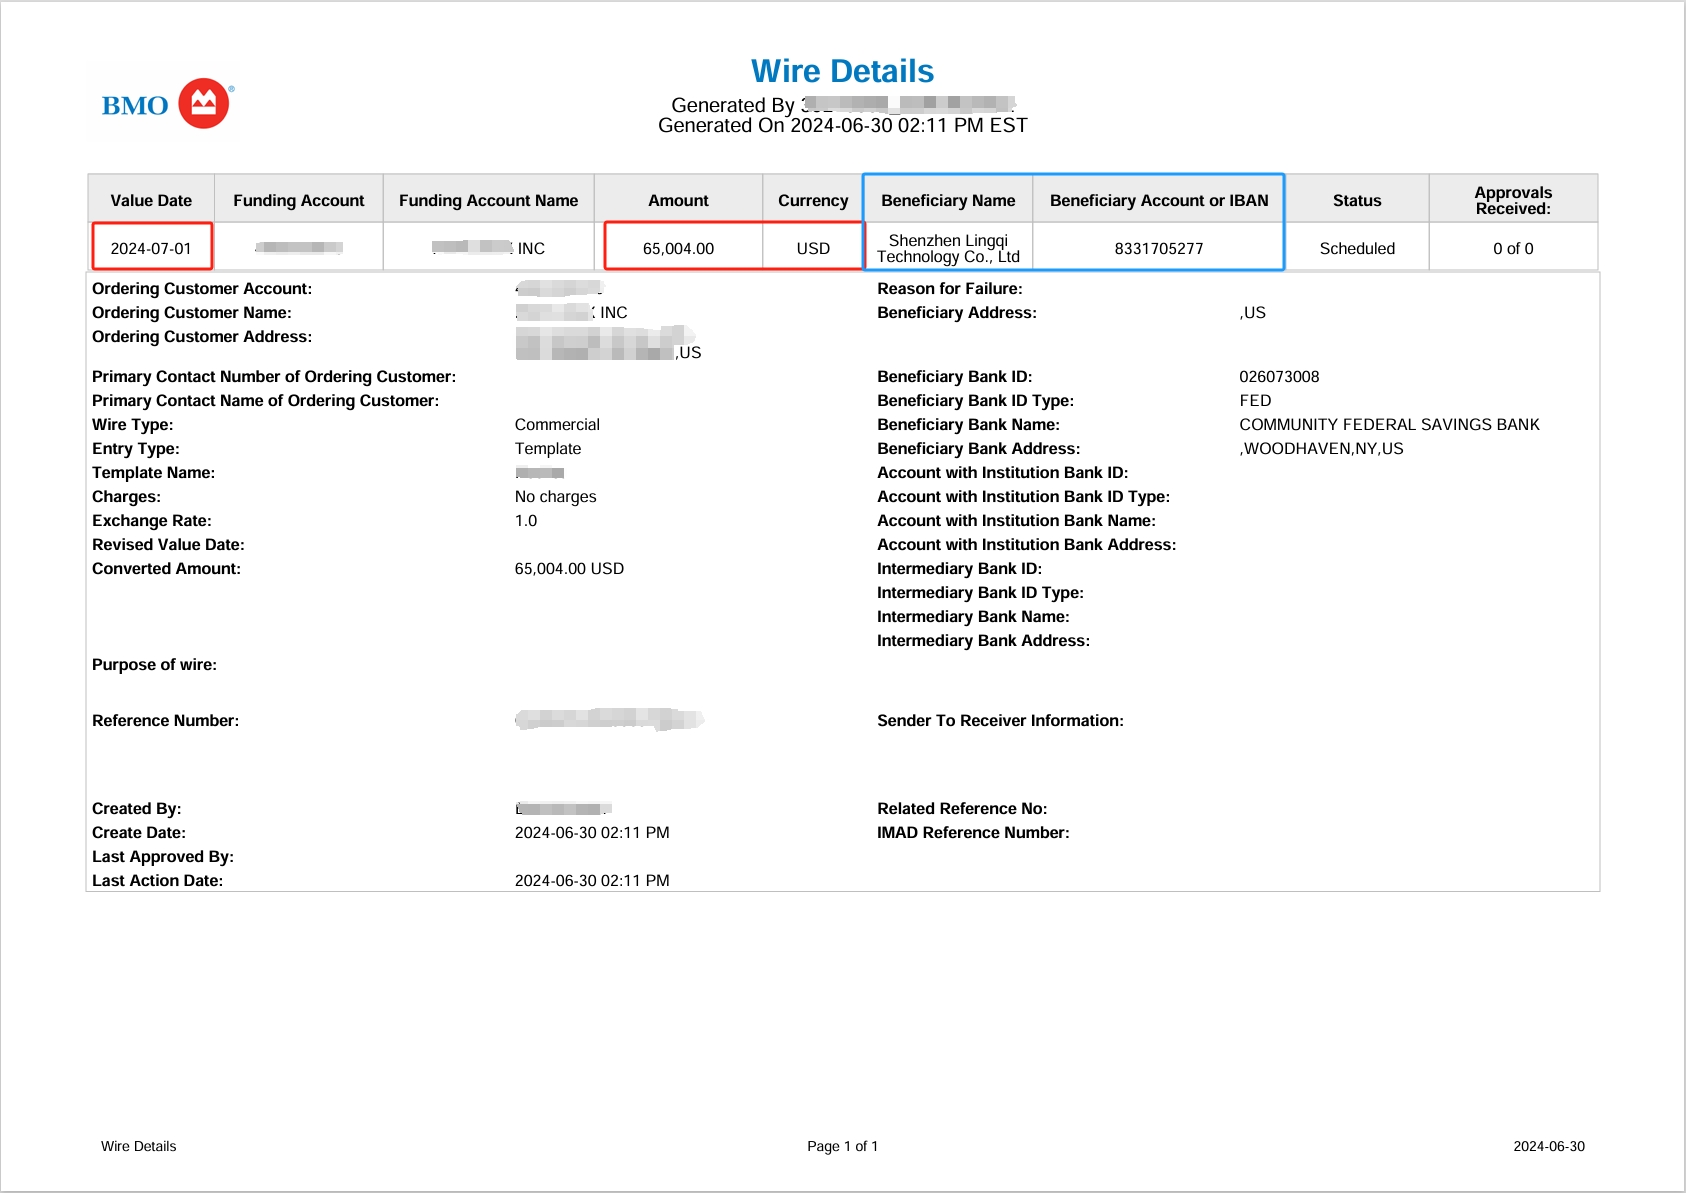Image resolution: width=1686 pixels, height=1193 pixels.
Task: Click Last Action Date value
Action: [592, 880]
